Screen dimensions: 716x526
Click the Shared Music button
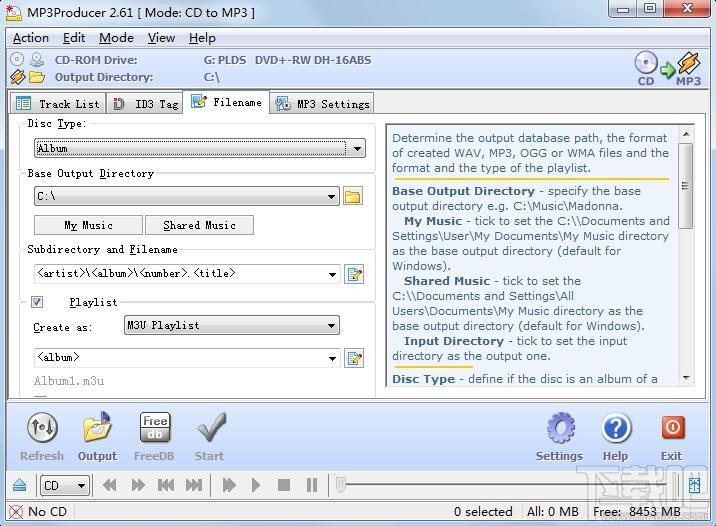tap(200, 225)
